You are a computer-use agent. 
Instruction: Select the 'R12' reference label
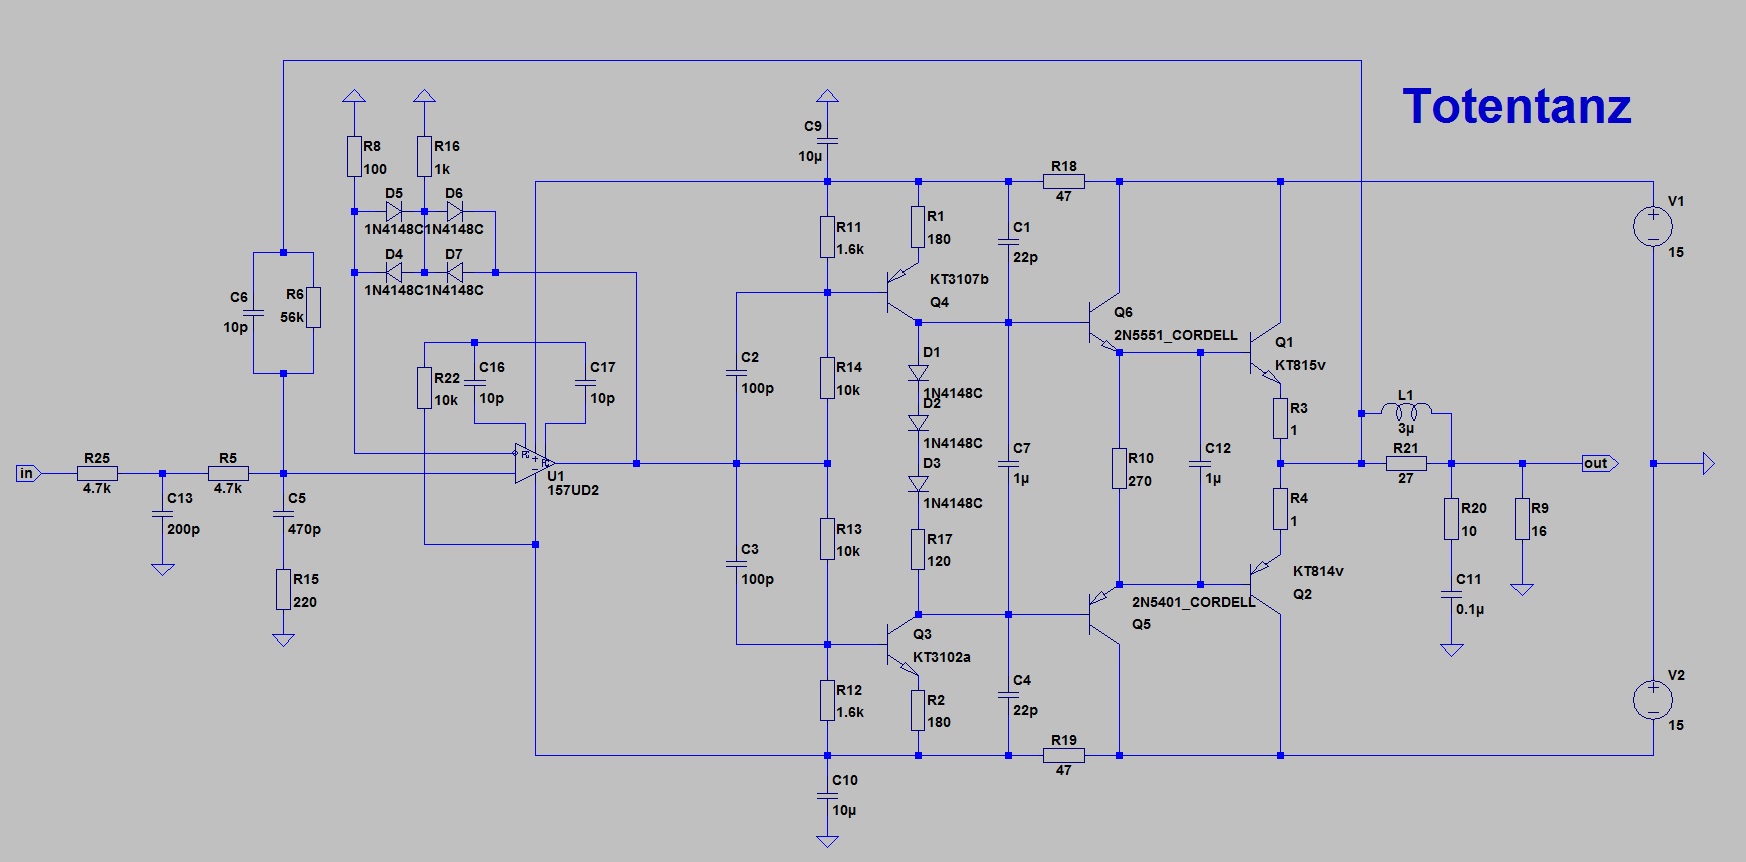pos(849,690)
